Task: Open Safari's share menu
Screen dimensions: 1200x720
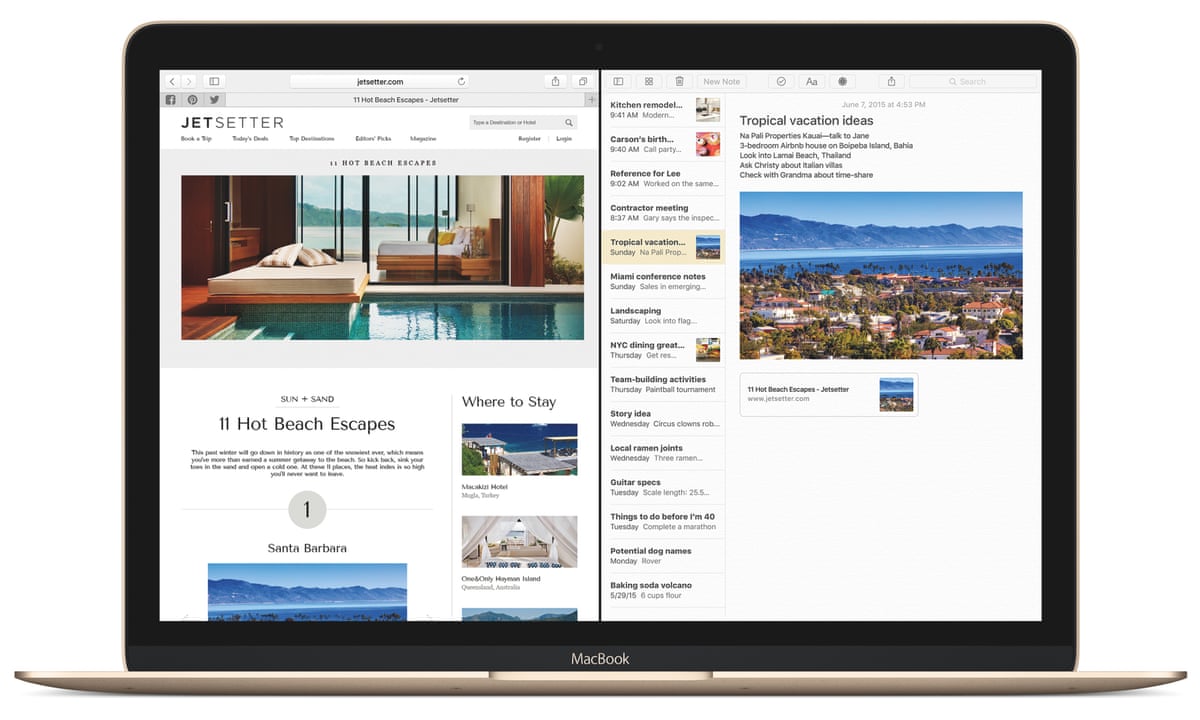Action: (x=555, y=81)
